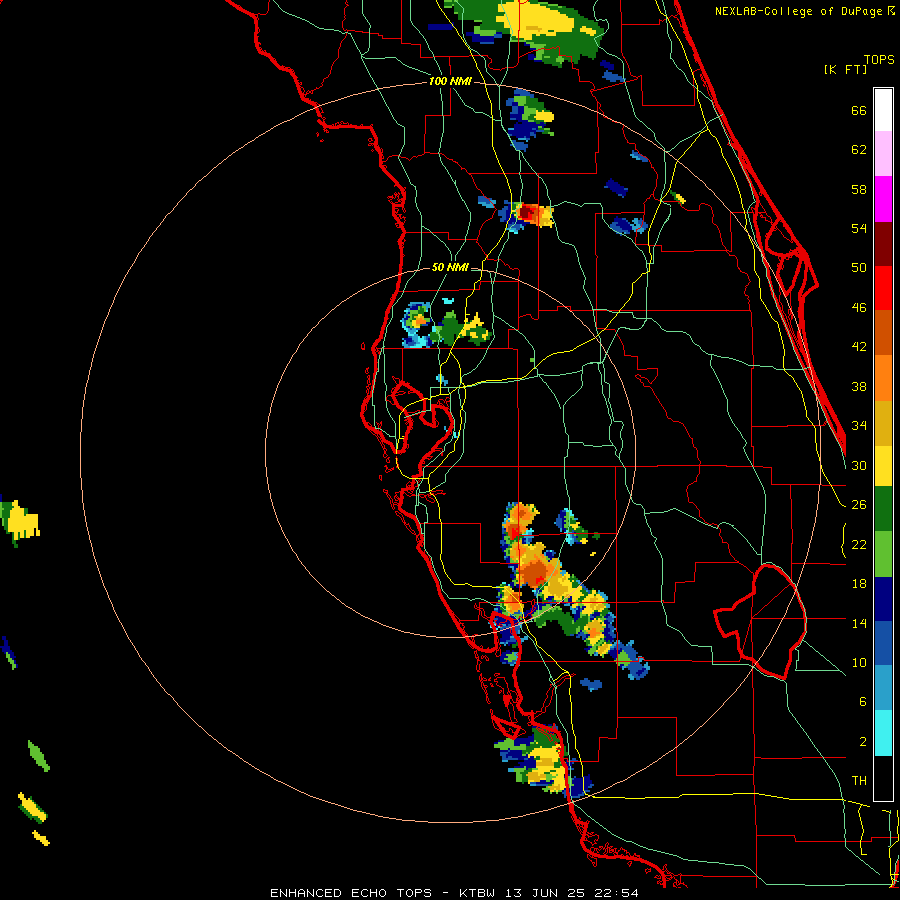Select the dark orange 42-46 kft swatch
Image resolution: width=900 pixels, height=900 pixels.
[883, 333]
